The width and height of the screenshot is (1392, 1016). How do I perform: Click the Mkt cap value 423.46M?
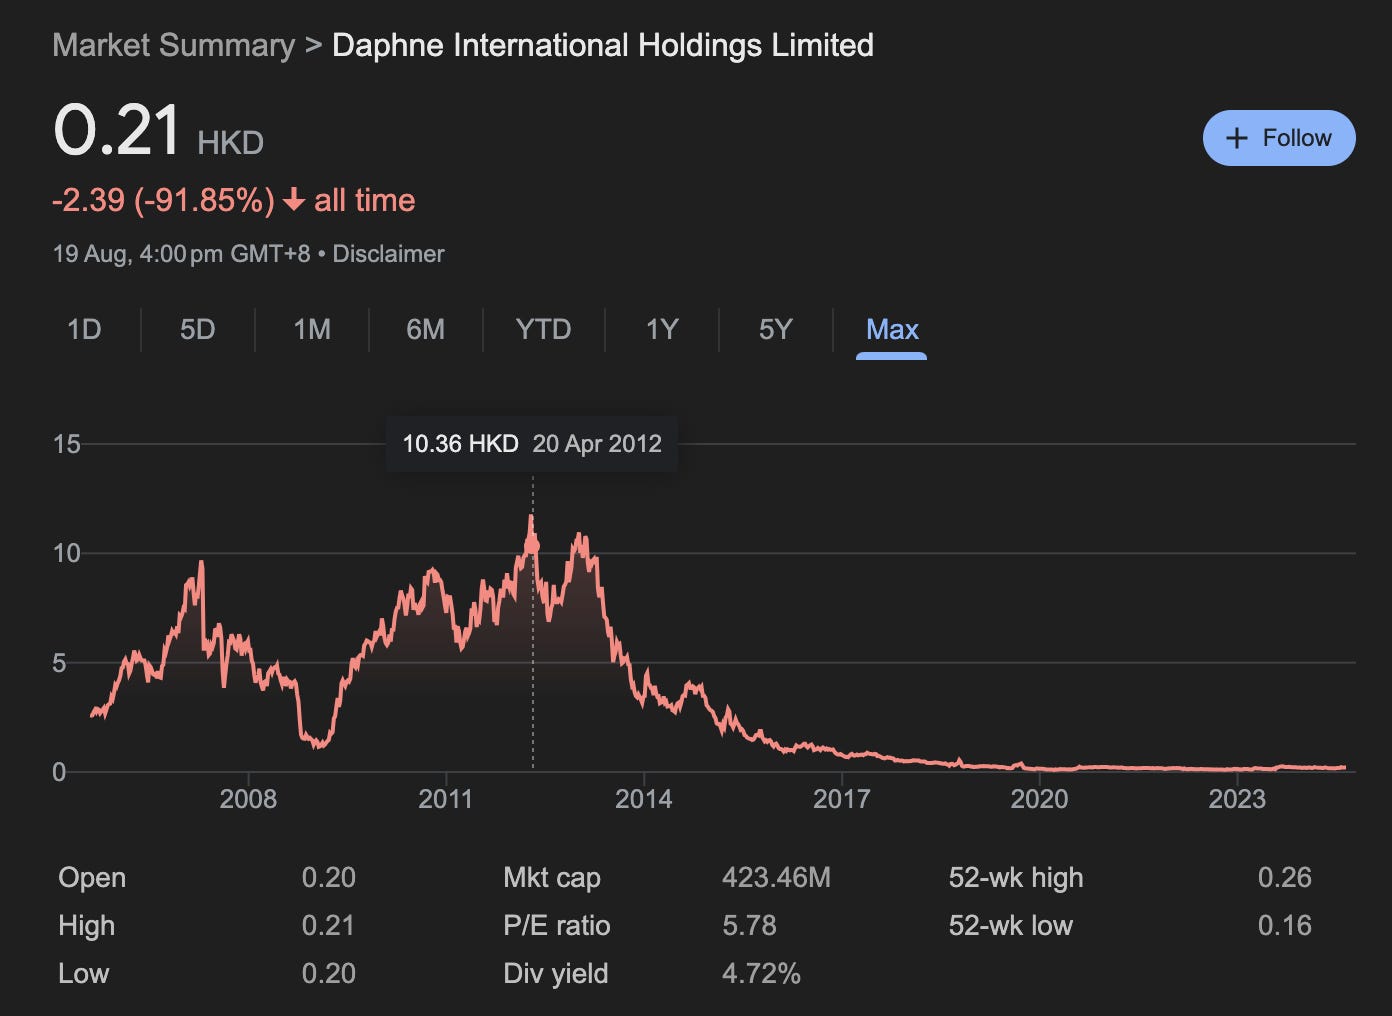(776, 878)
